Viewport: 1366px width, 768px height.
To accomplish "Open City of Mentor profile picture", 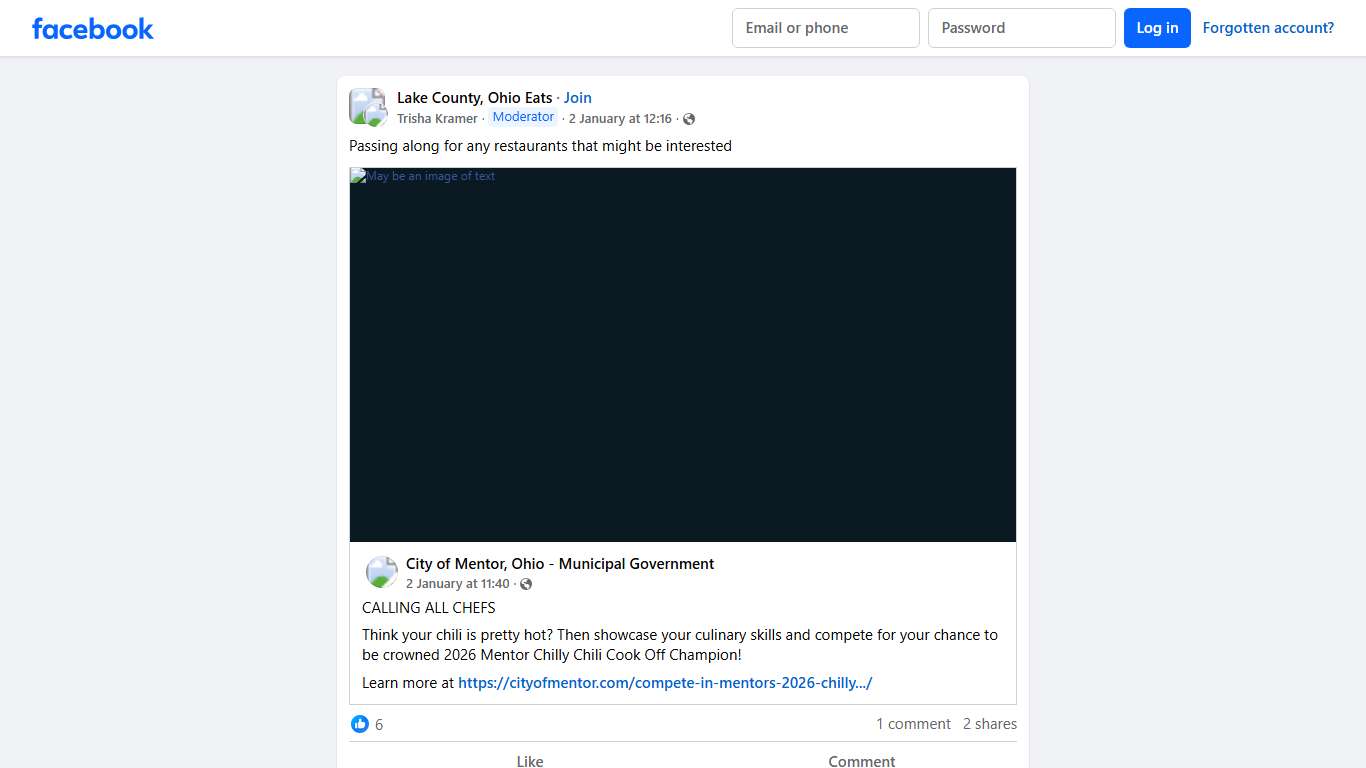I will point(381,573).
